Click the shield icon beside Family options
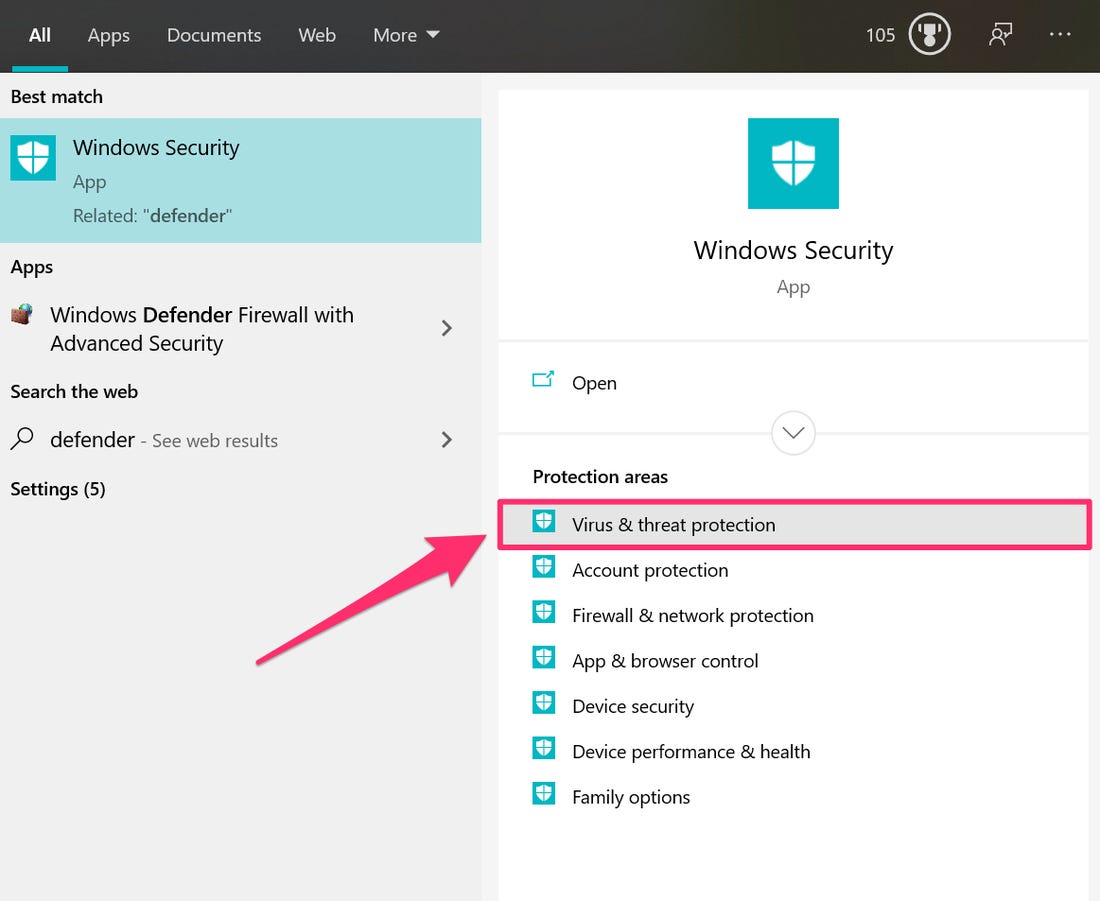 [x=544, y=794]
